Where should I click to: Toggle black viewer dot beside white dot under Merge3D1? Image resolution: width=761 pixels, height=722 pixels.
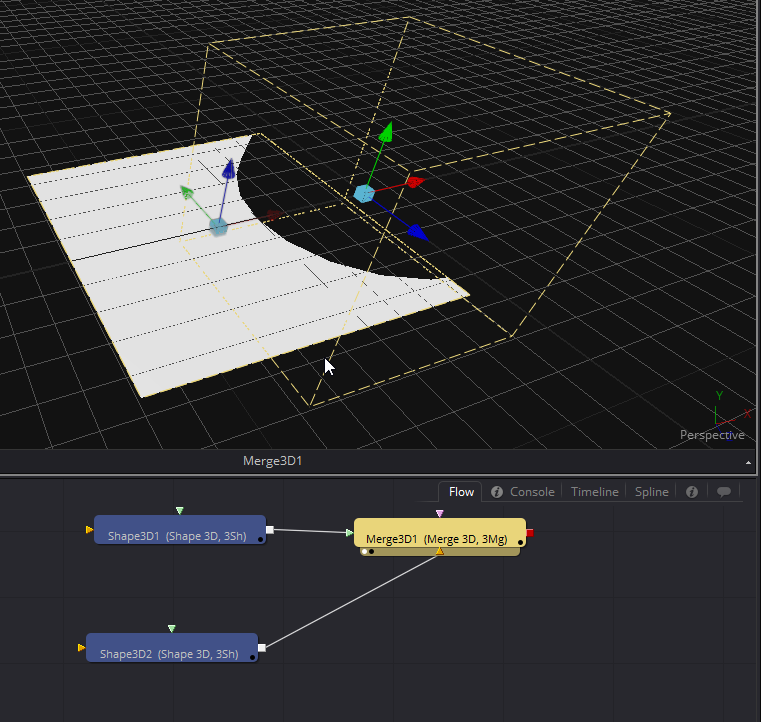click(371, 552)
